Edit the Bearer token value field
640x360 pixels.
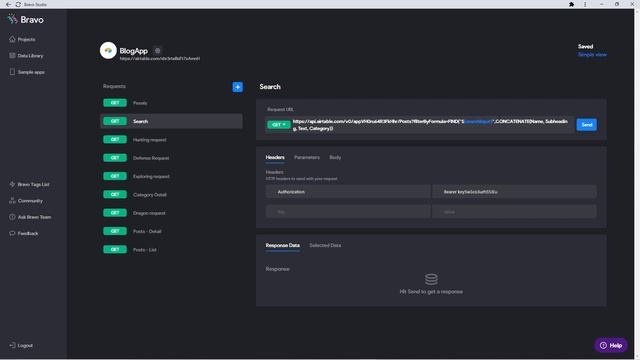pyautogui.click(x=514, y=191)
